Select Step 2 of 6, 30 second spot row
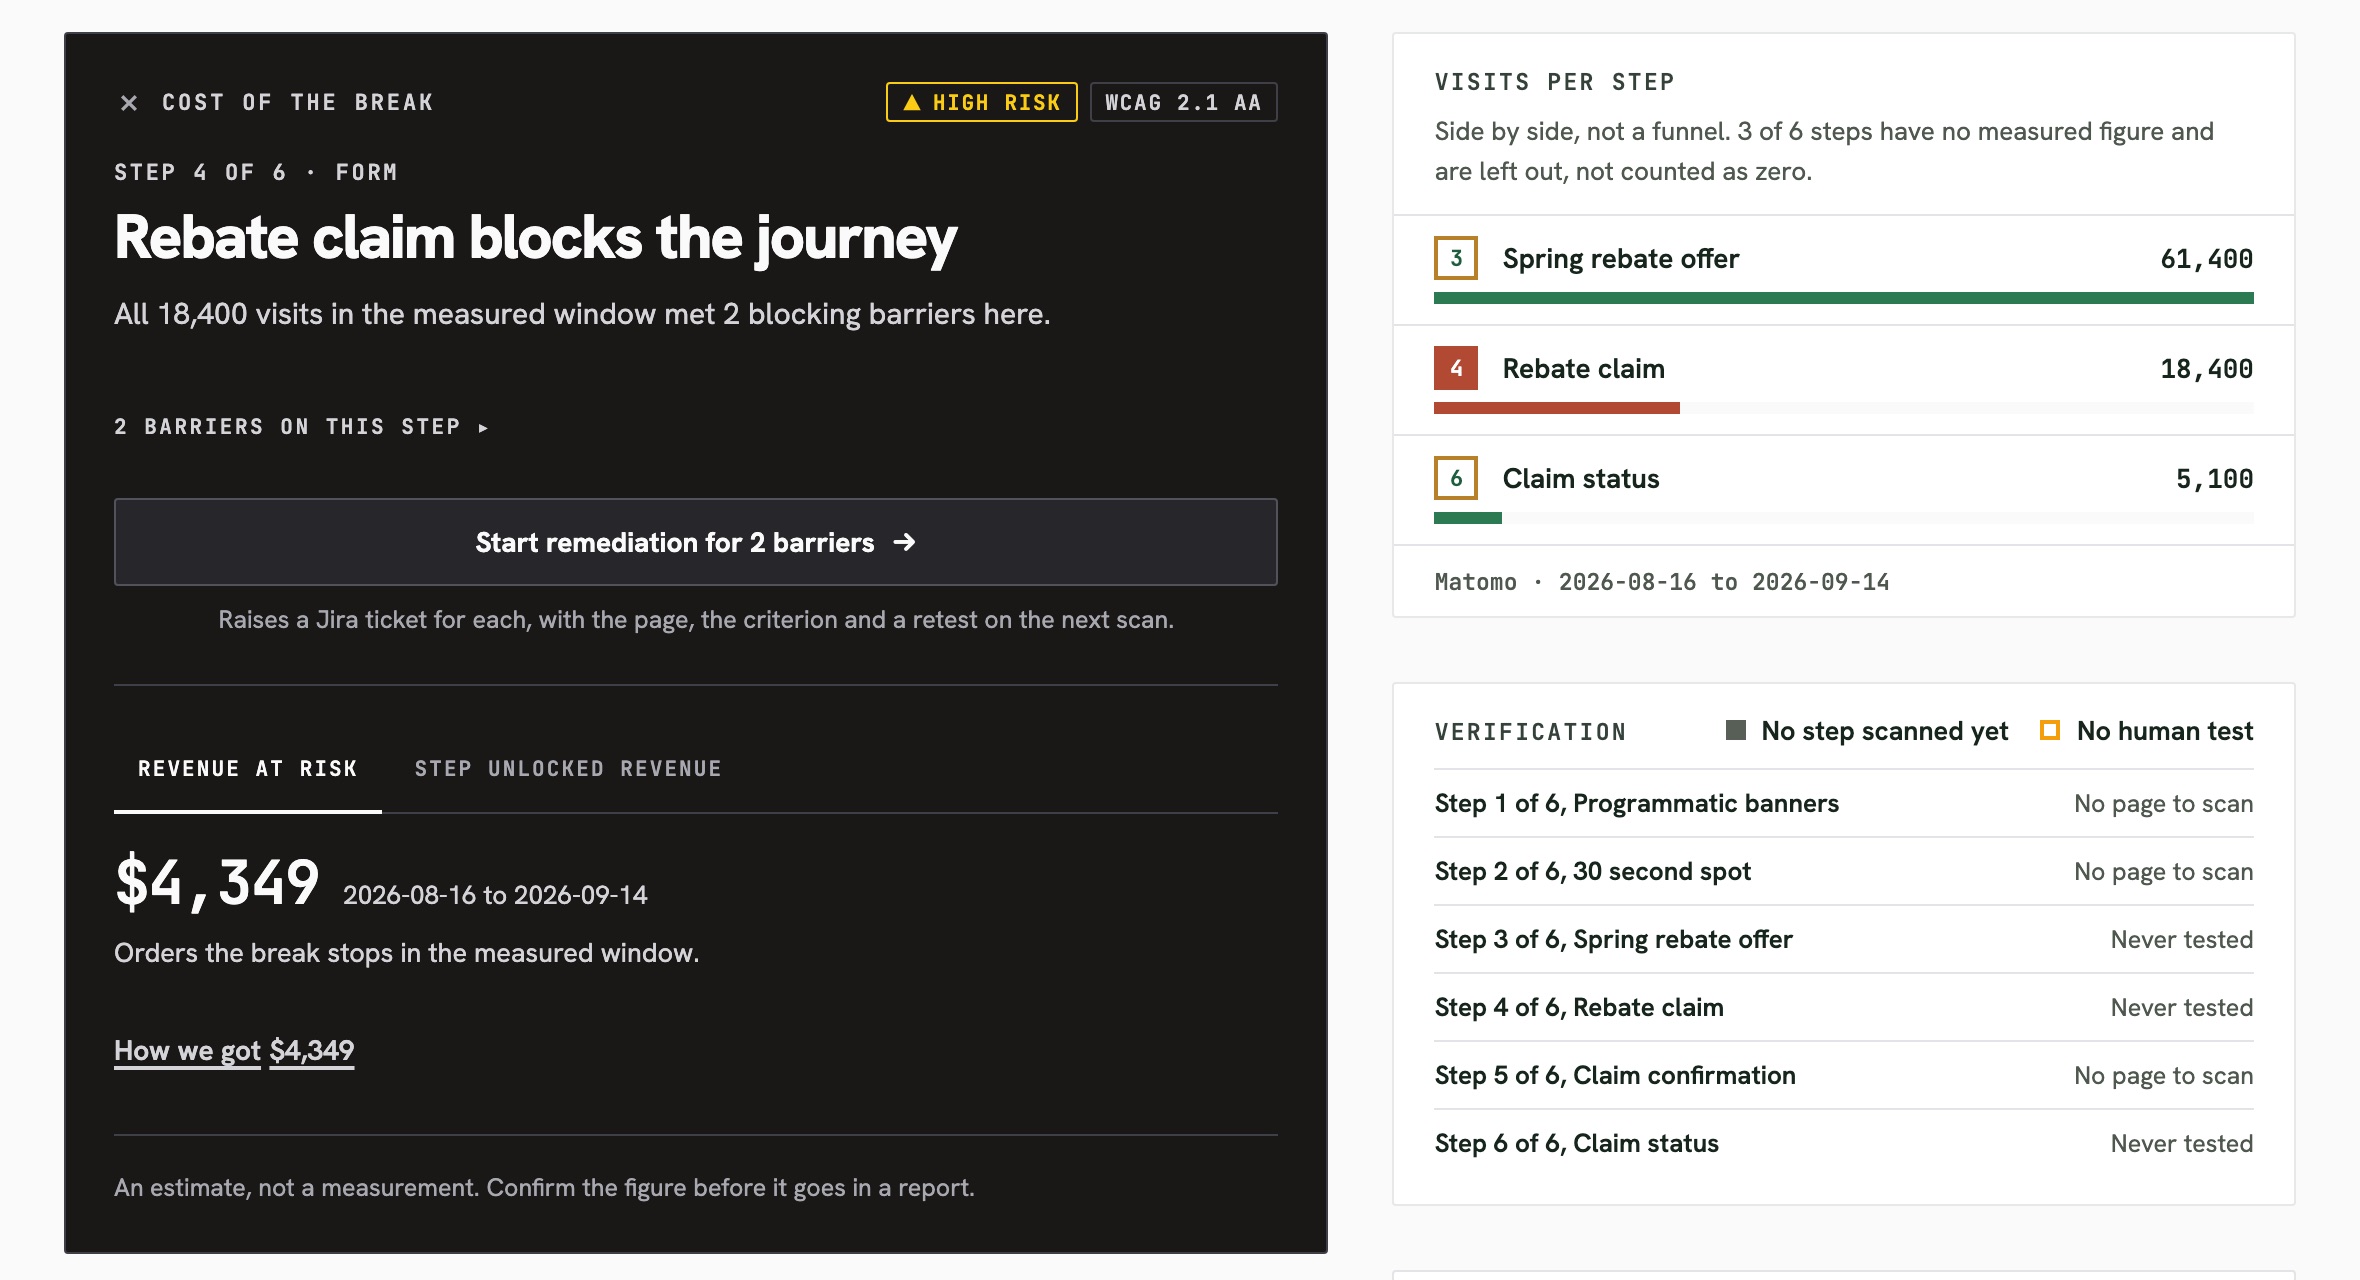 point(1843,871)
